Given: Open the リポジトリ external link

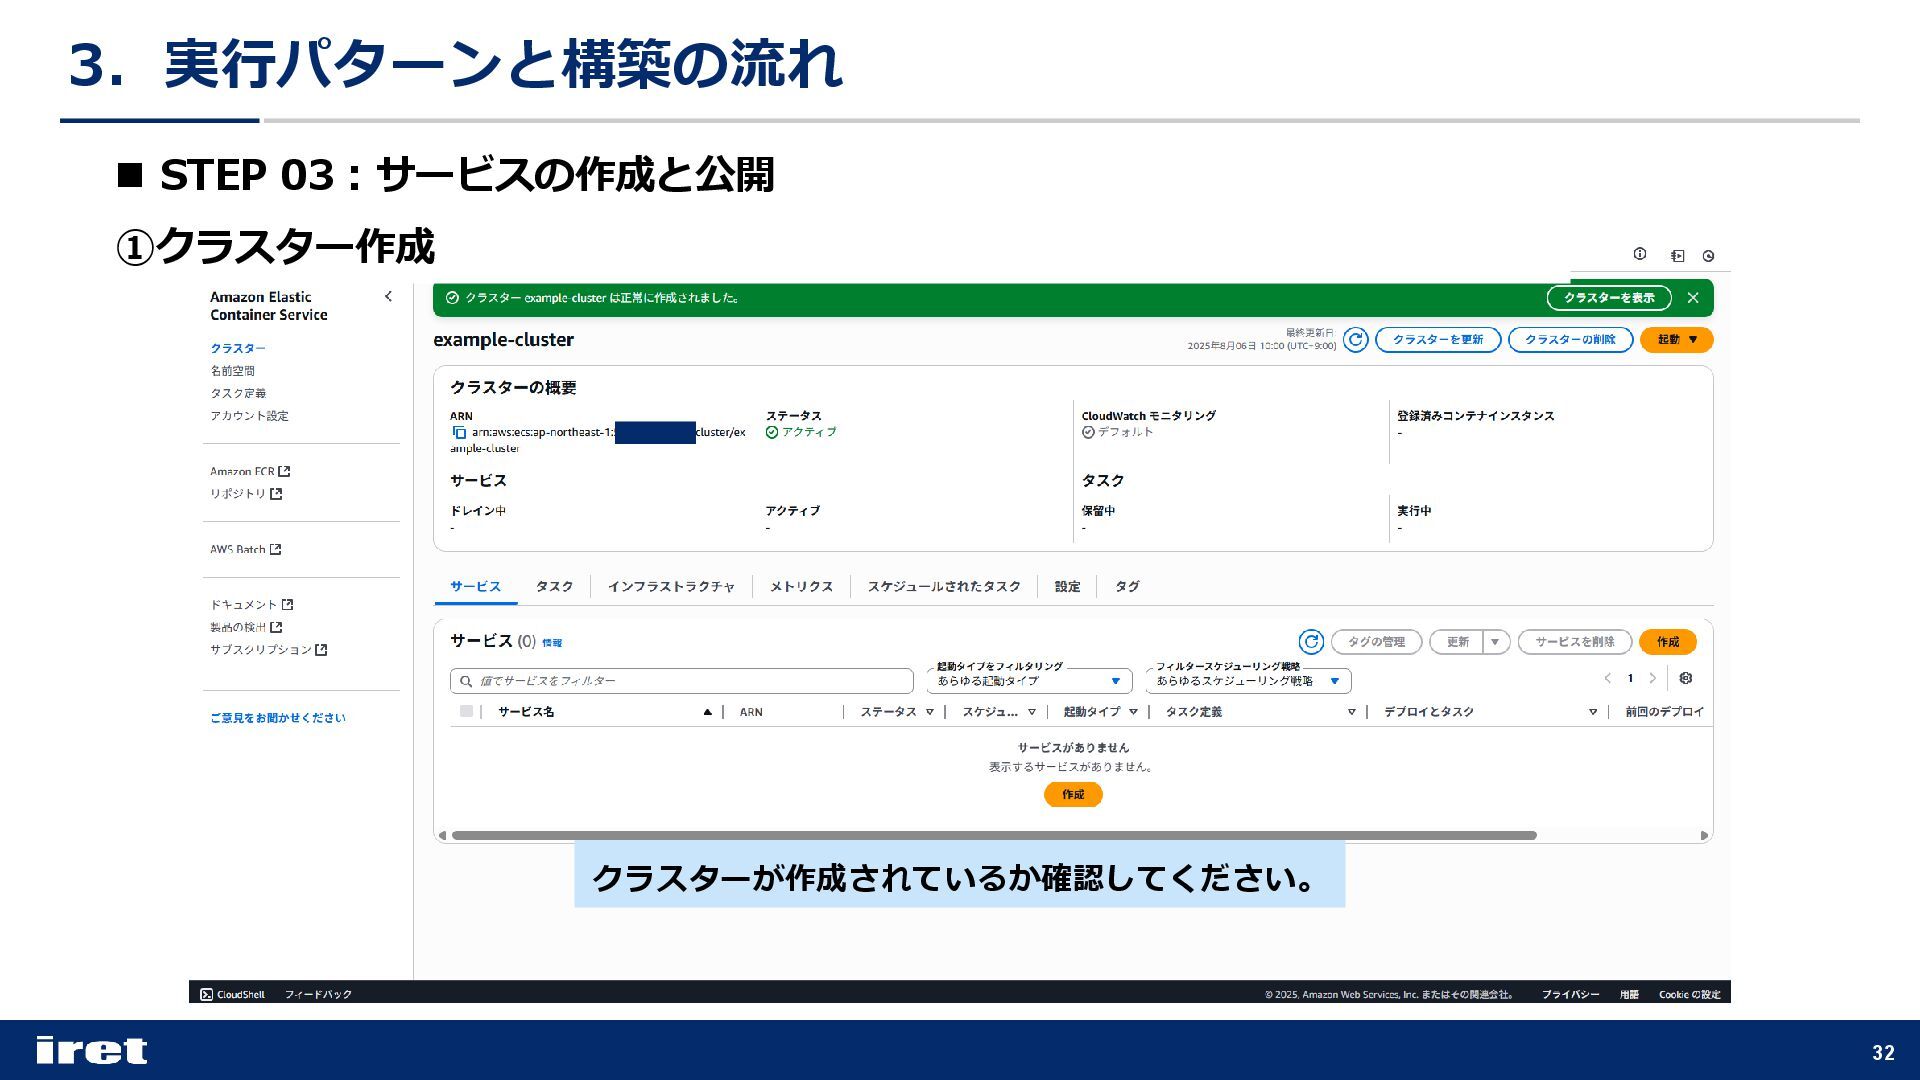Looking at the screenshot, I should click(246, 493).
